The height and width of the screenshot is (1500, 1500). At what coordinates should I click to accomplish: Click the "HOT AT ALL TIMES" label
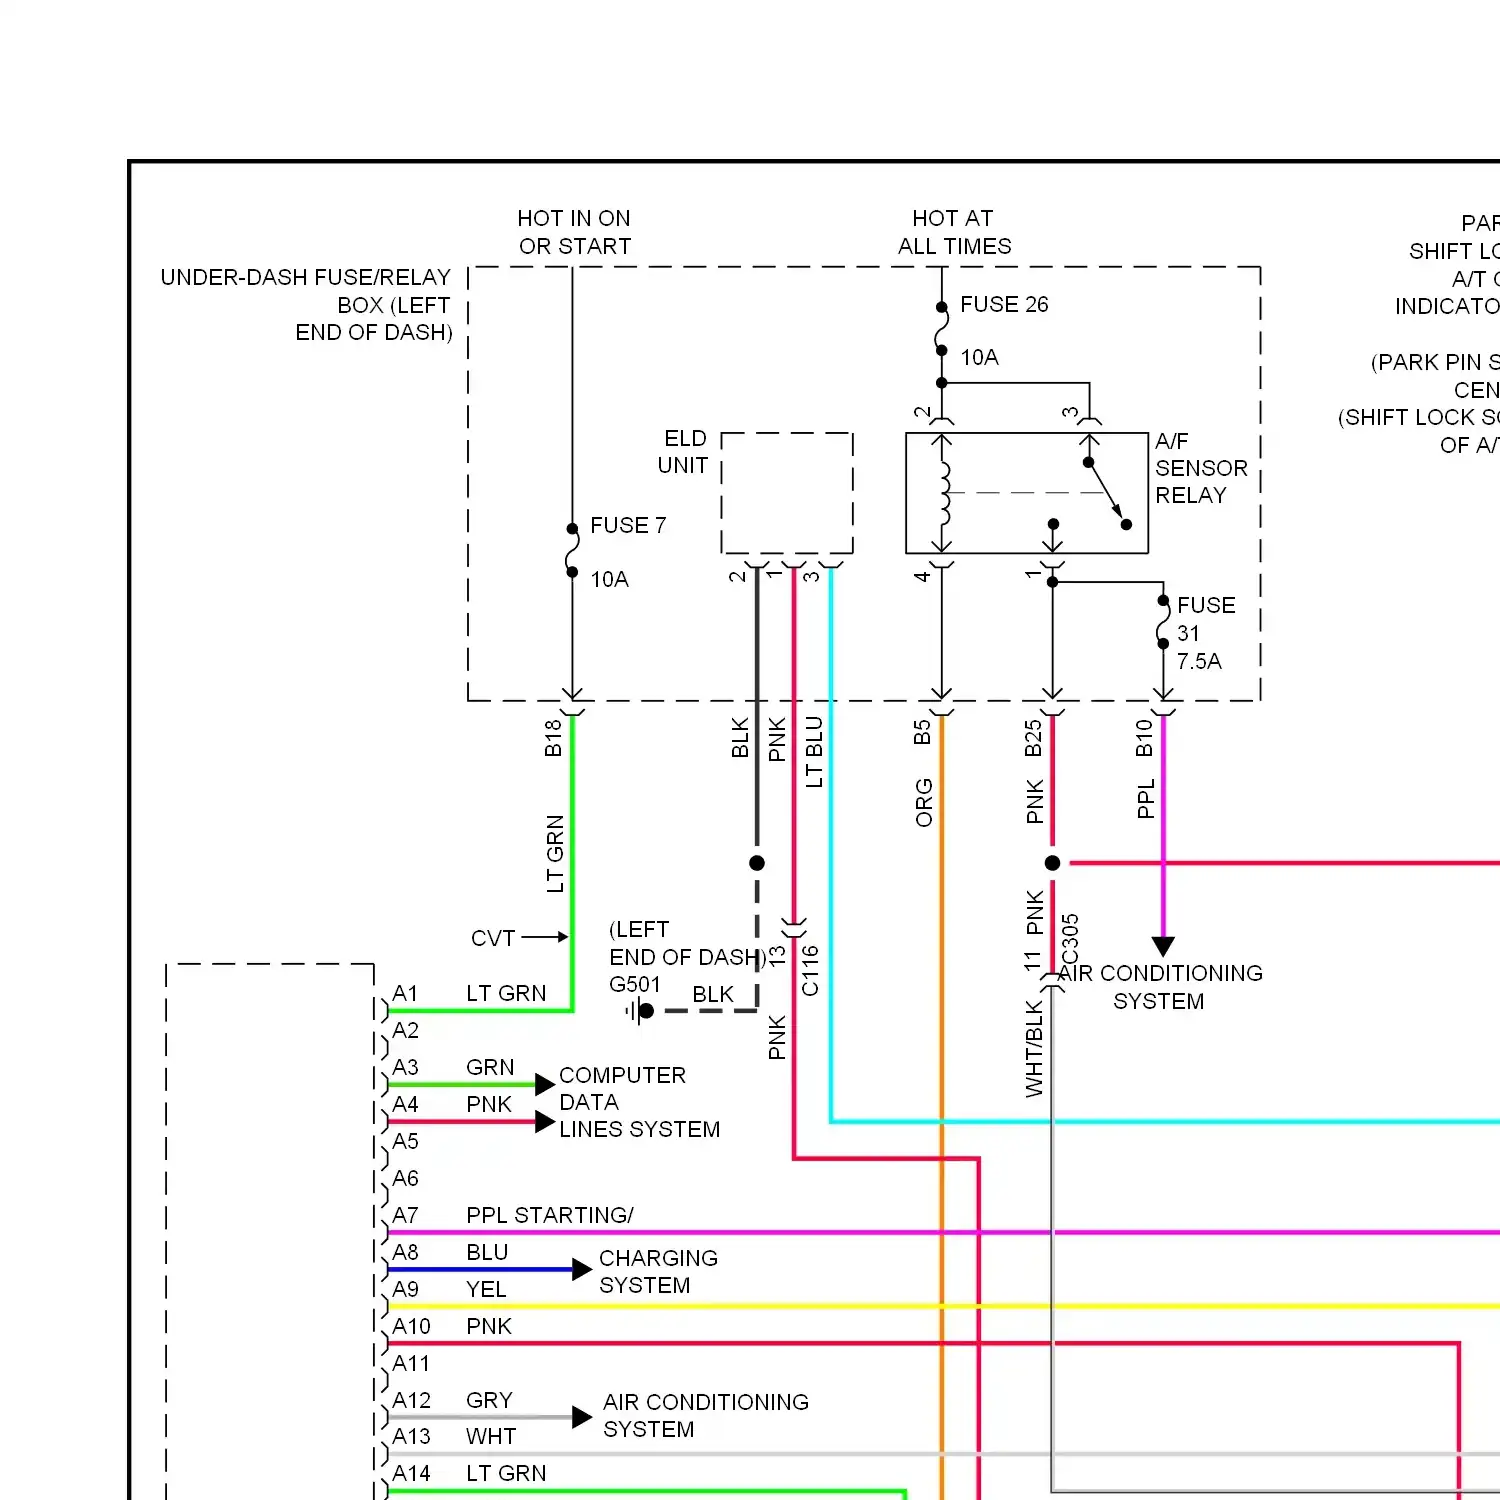click(954, 232)
